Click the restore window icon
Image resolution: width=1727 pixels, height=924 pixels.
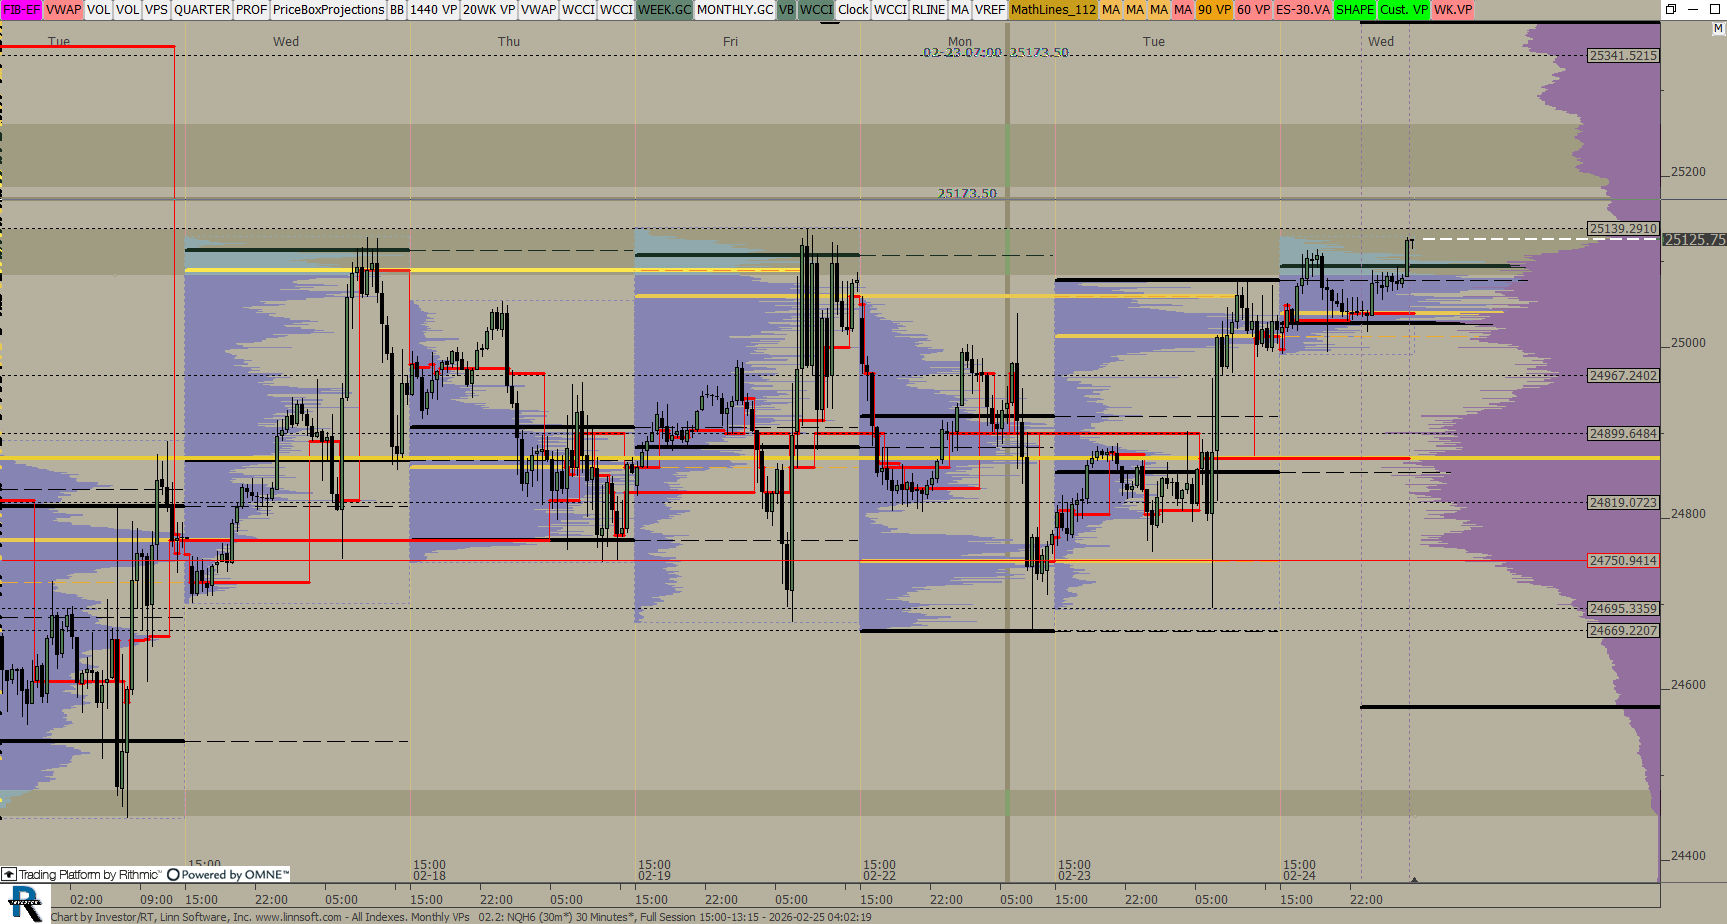[1671, 9]
